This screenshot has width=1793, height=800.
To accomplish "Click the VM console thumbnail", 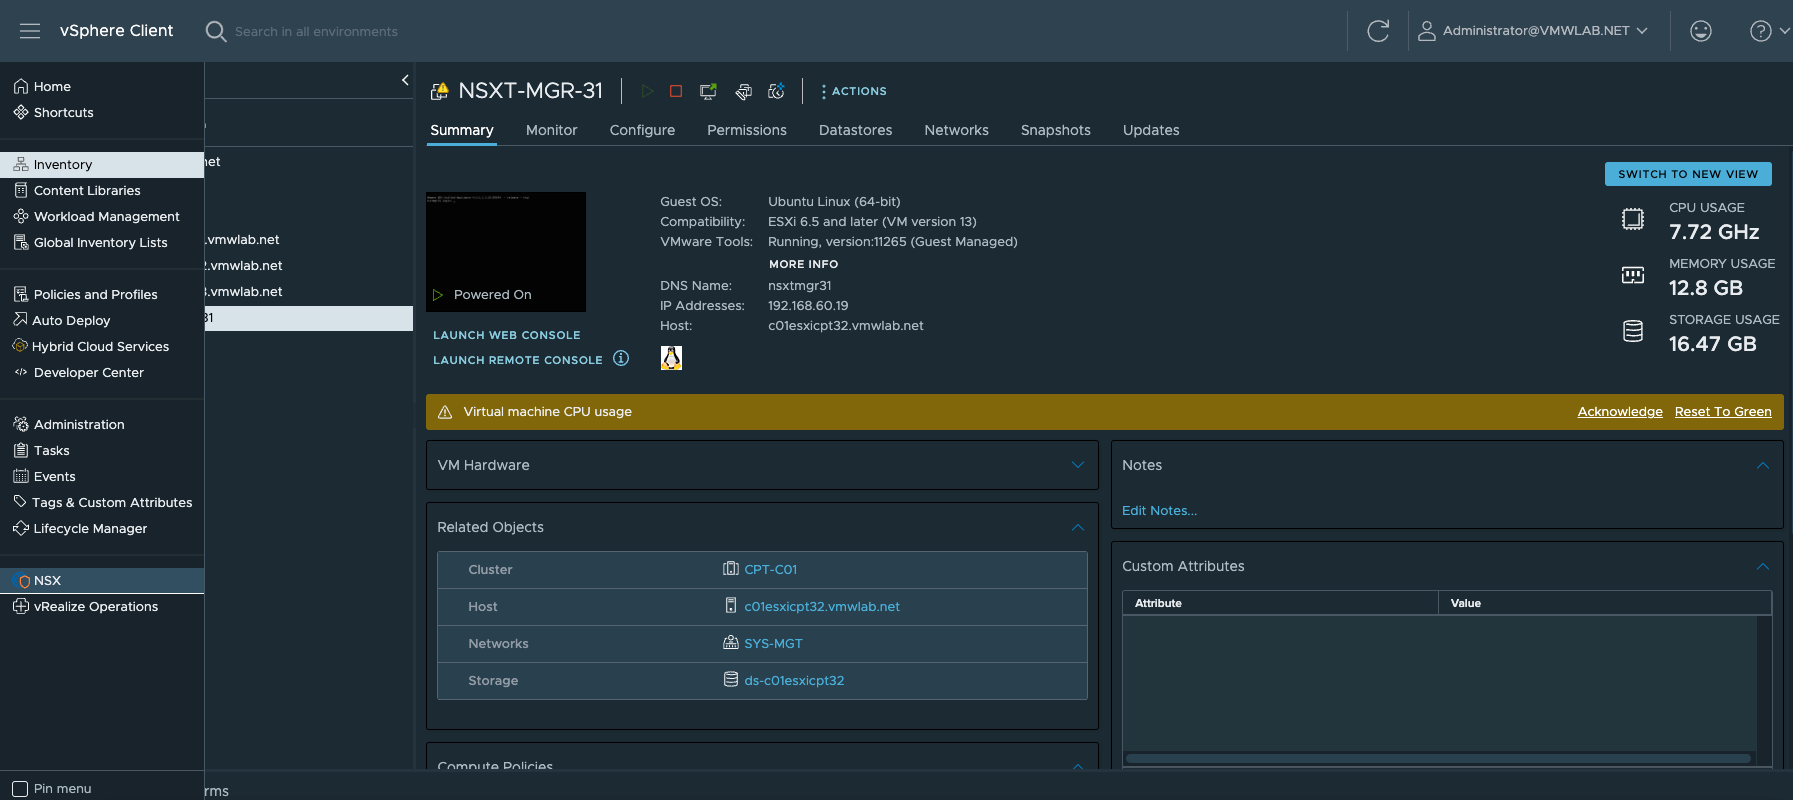I will click(x=506, y=252).
